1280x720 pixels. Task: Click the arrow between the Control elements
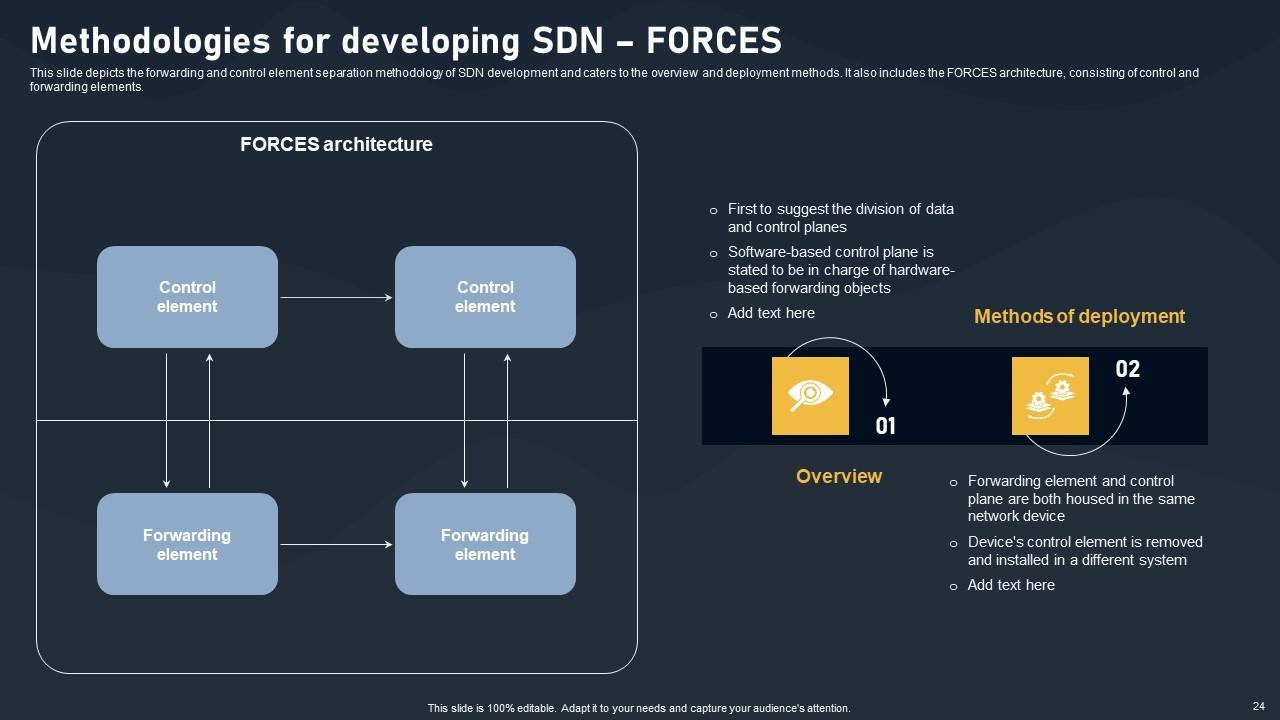336,297
